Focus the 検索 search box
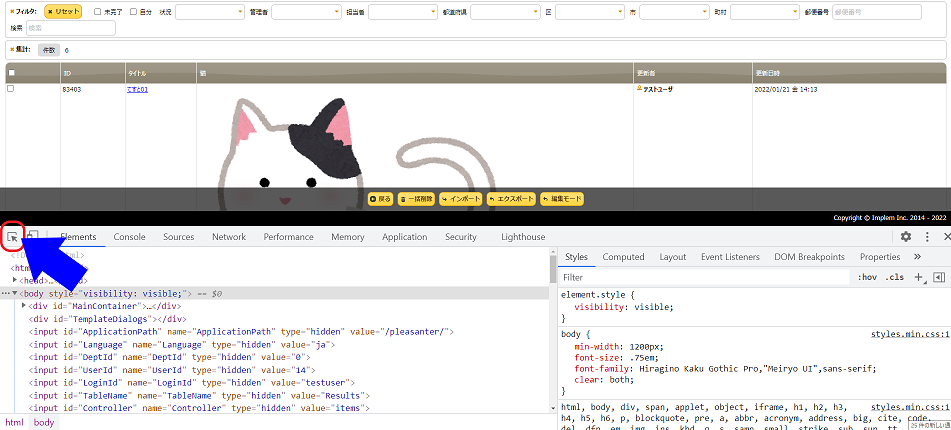 pyautogui.click(x=70, y=28)
